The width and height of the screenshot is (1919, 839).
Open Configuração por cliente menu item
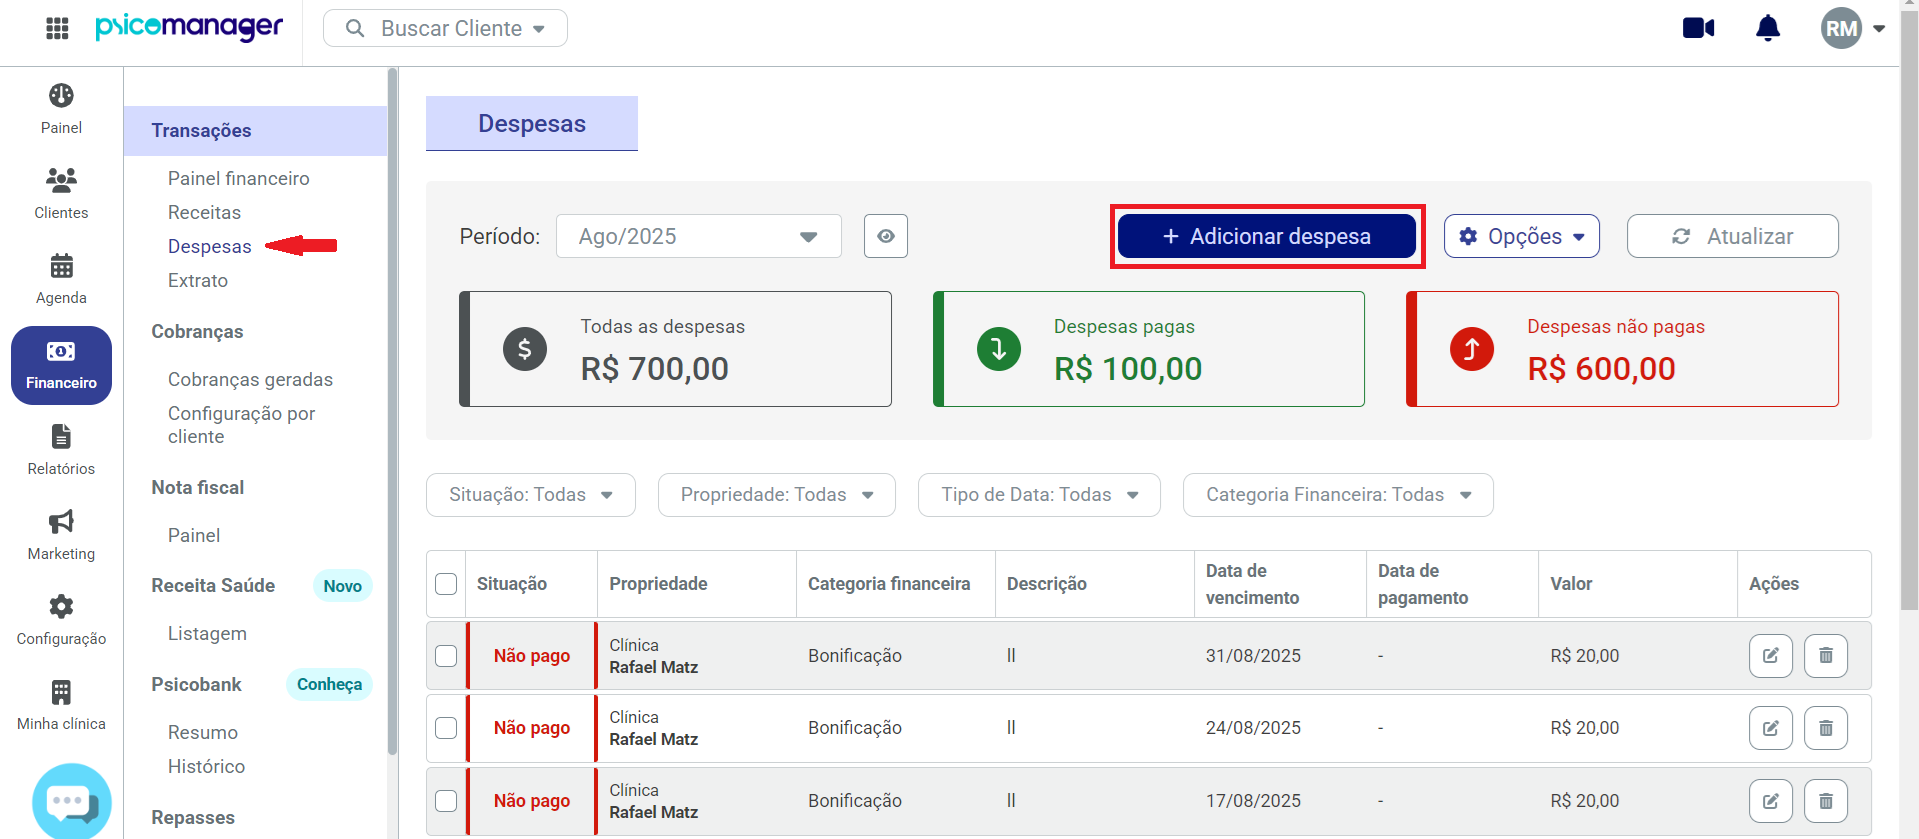pos(241,425)
